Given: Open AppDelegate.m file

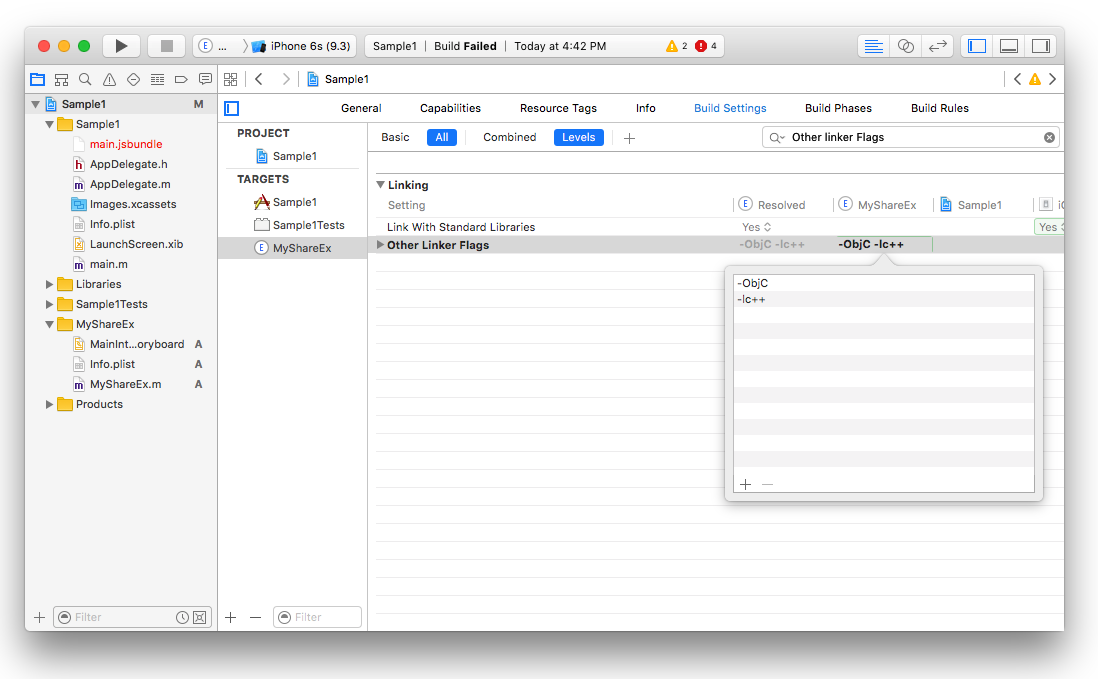Looking at the screenshot, I should pyautogui.click(x=130, y=184).
